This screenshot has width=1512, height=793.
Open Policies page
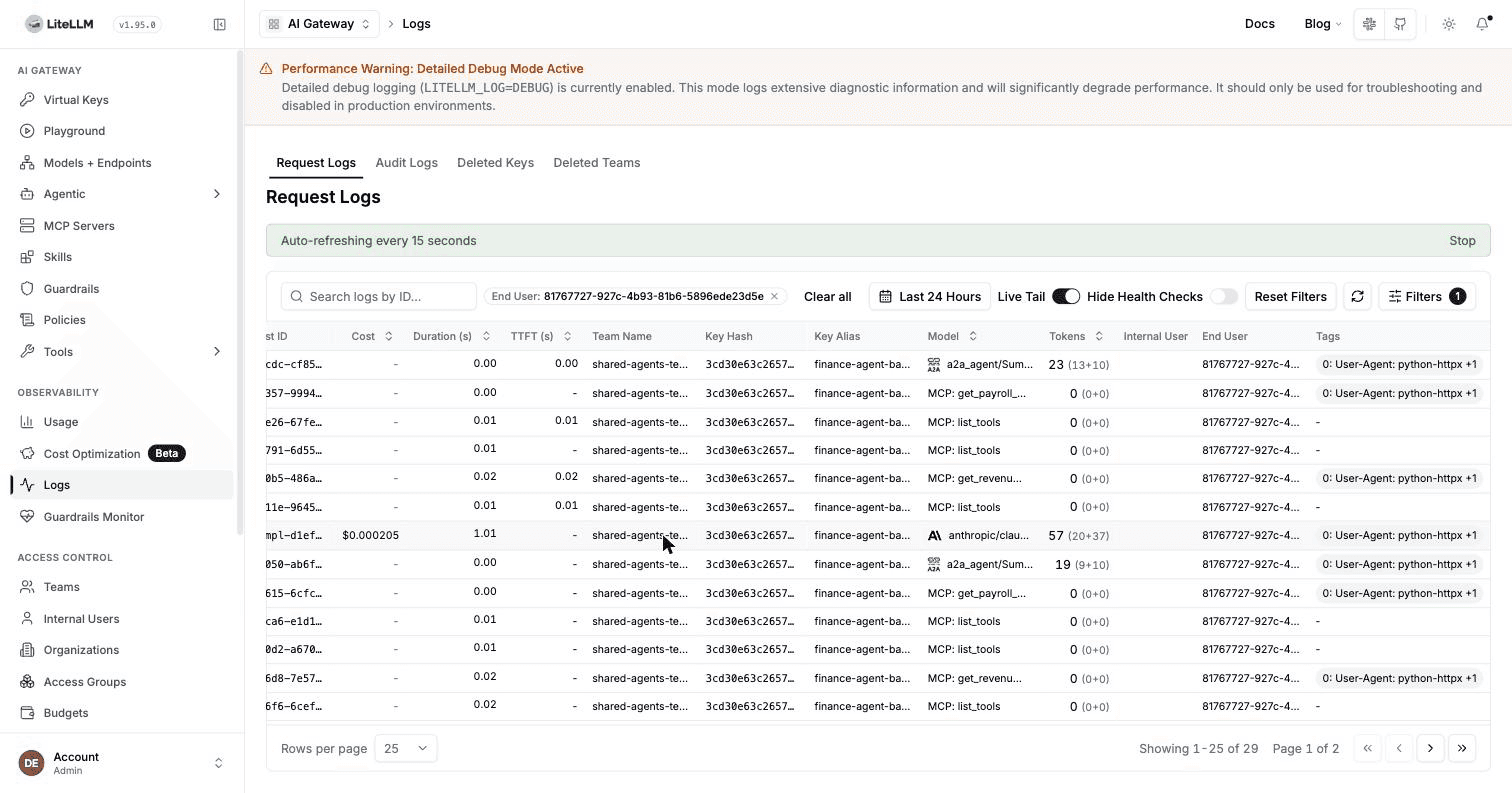[x=64, y=320]
